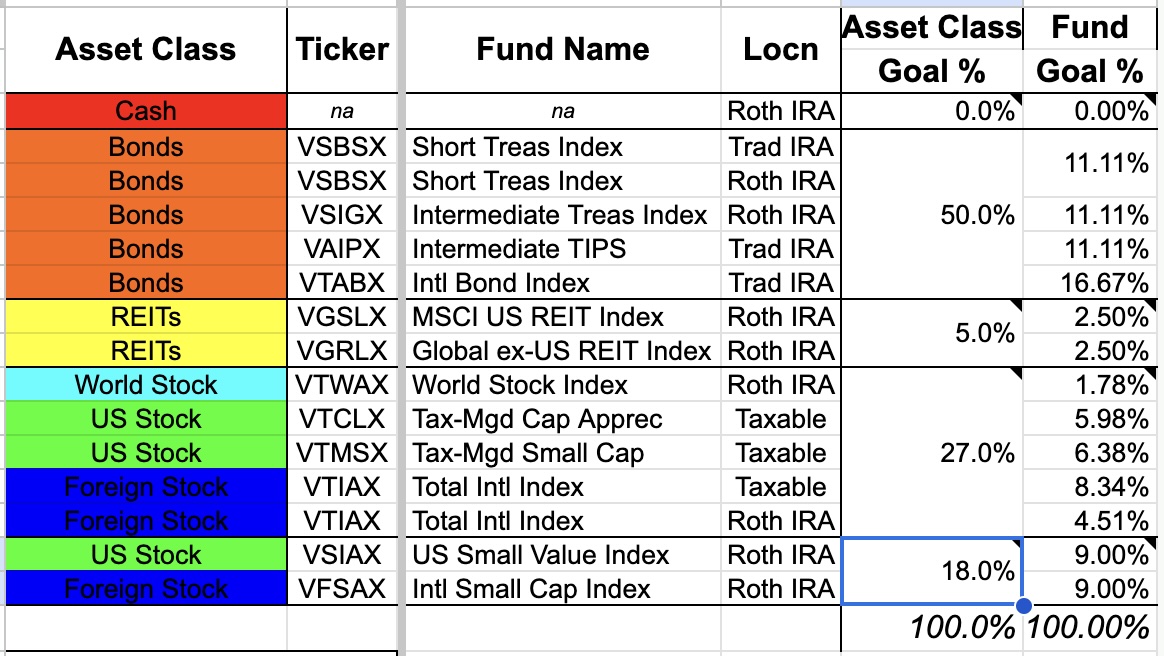Select the Tax-Mgd Small Cap cell
The image size is (1164, 656).
pos(563,453)
